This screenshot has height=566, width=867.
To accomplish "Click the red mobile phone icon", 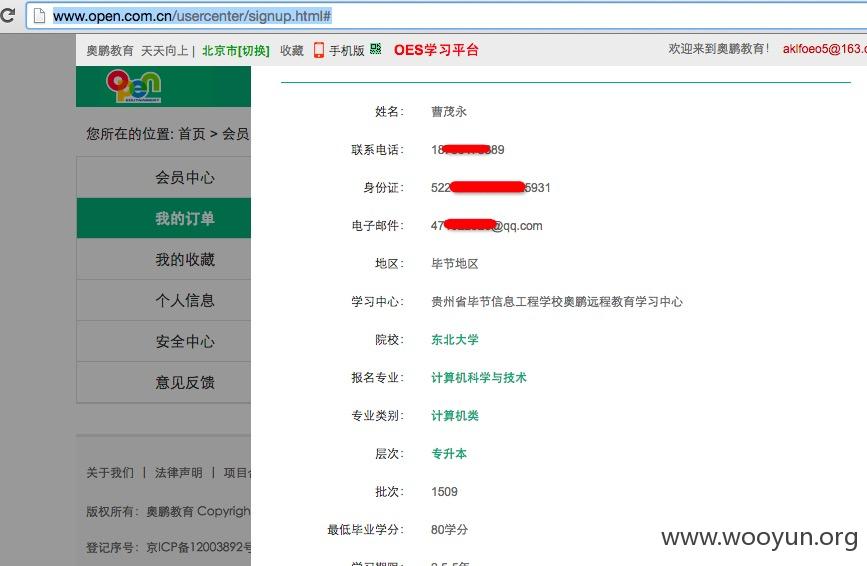I will click(x=318, y=50).
